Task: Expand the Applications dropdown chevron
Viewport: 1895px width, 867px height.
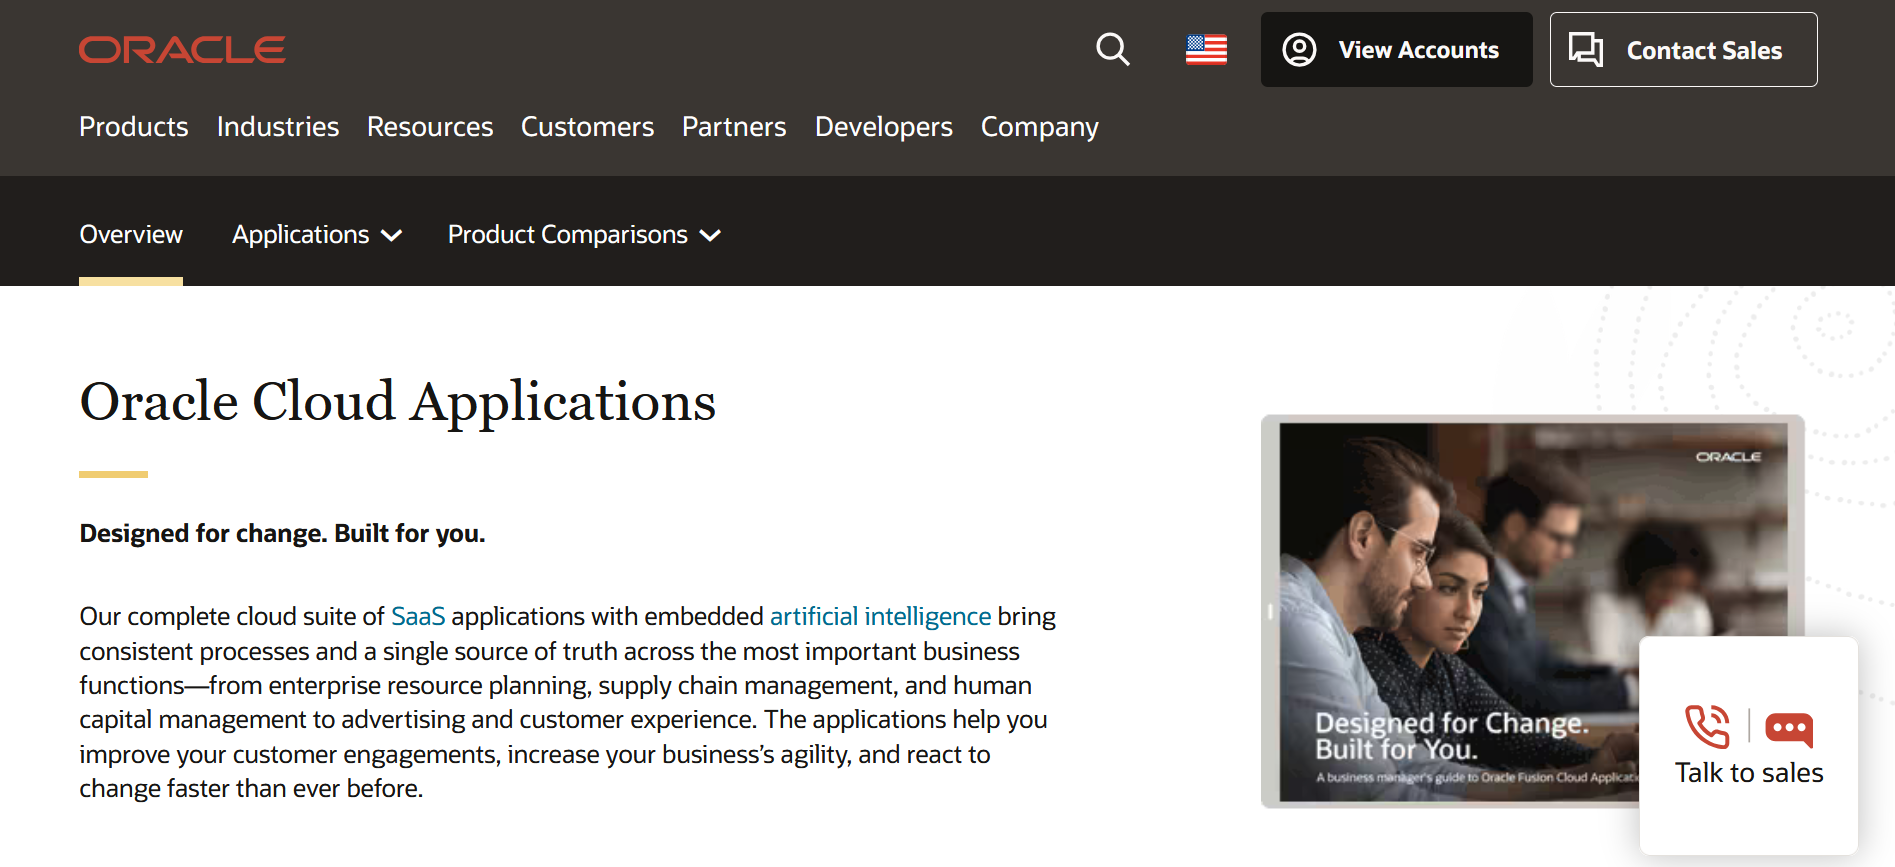Action: point(392,236)
